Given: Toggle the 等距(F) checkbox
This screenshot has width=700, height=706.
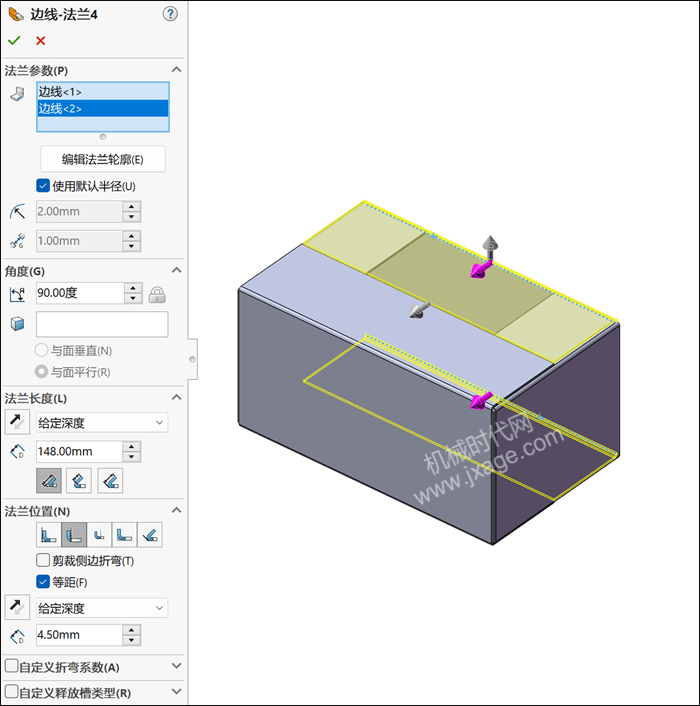Looking at the screenshot, I should pyautogui.click(x=43, y=582).
